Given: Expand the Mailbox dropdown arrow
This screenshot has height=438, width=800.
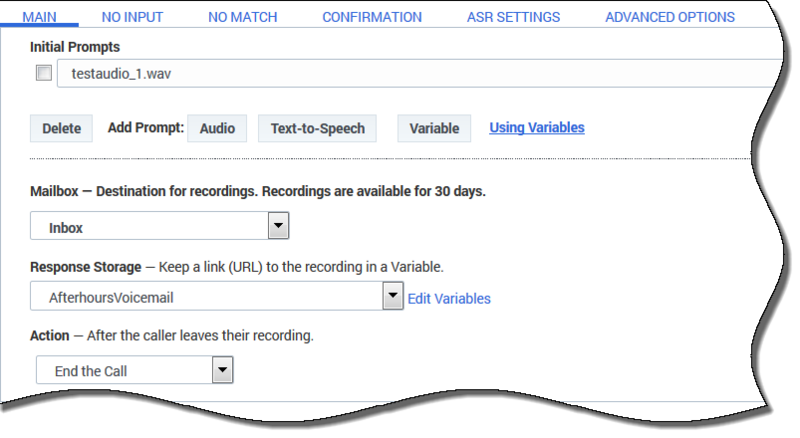Looking at the screenshot, I should click(279, 226).
